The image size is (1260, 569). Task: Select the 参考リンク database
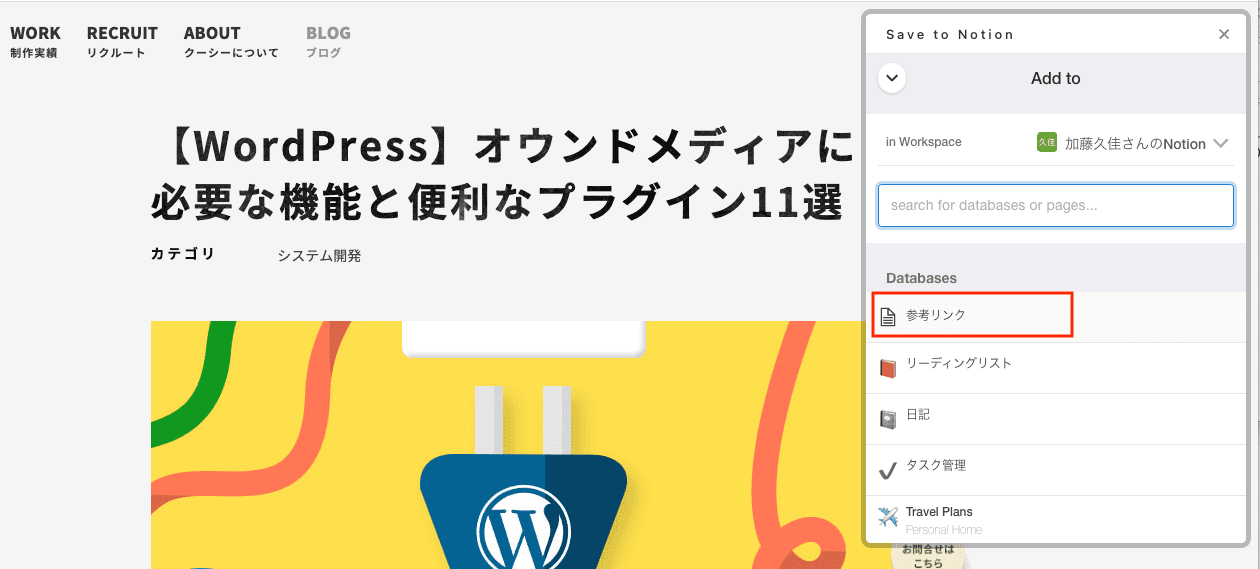point(1056,316)
